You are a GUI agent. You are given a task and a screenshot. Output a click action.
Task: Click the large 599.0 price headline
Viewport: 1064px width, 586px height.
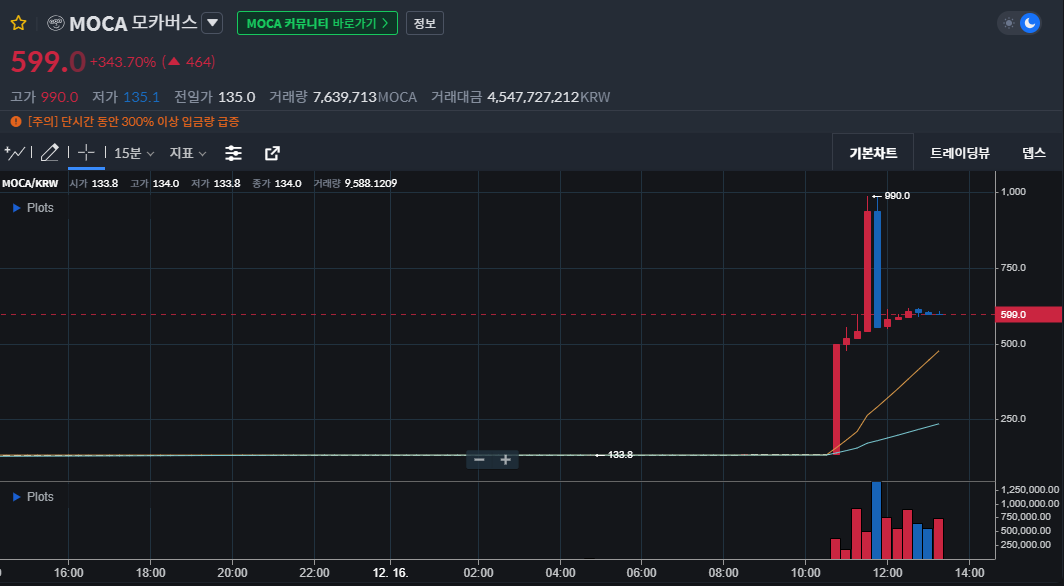[48, 62]
